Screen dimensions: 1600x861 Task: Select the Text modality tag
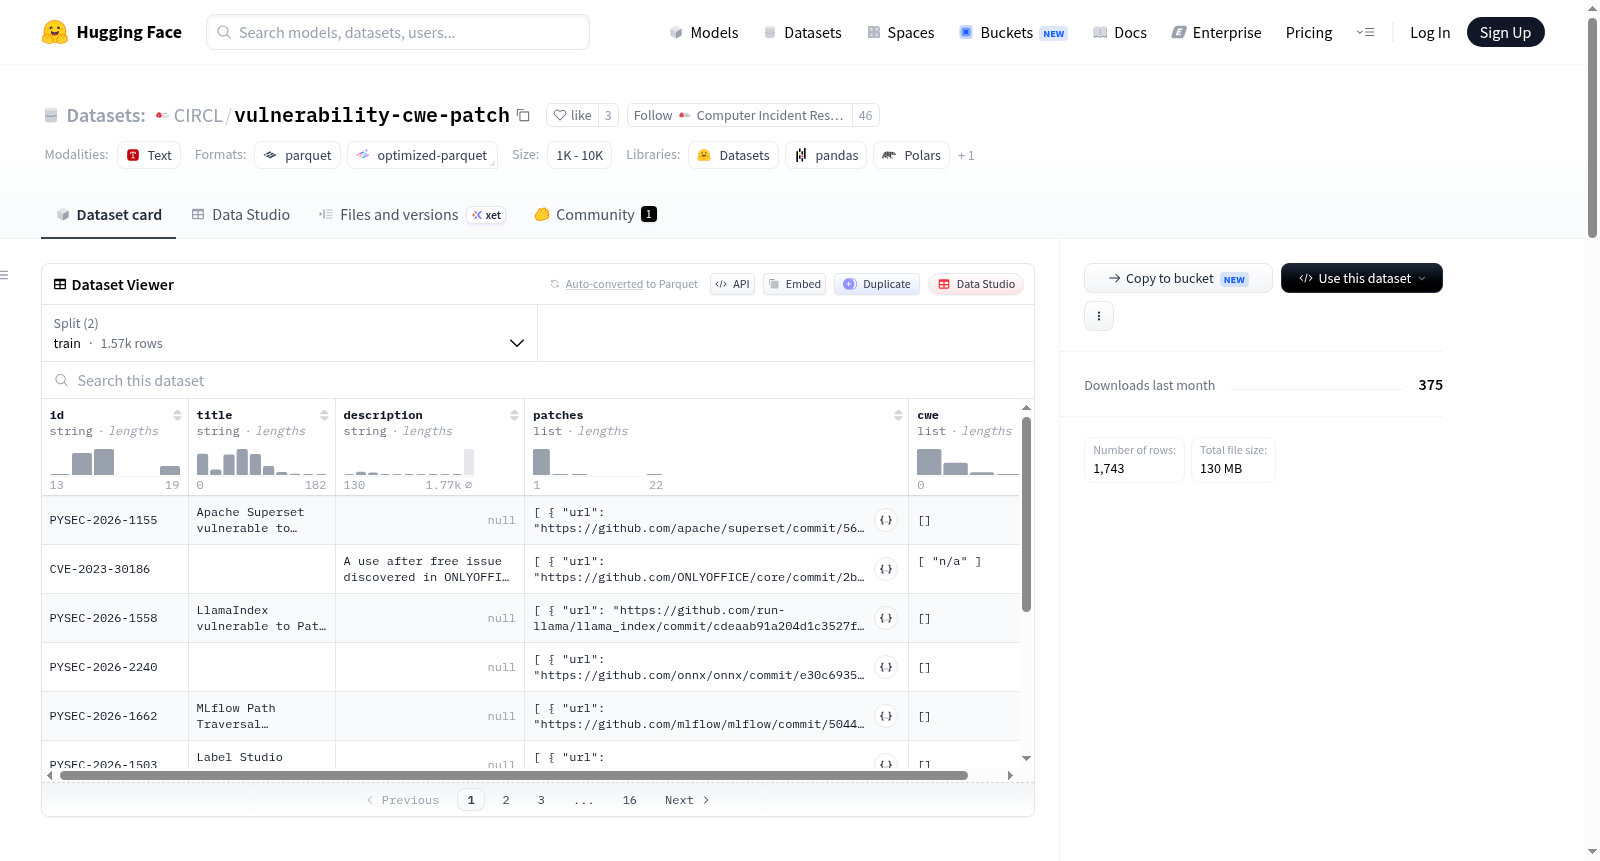pos(149,155)
